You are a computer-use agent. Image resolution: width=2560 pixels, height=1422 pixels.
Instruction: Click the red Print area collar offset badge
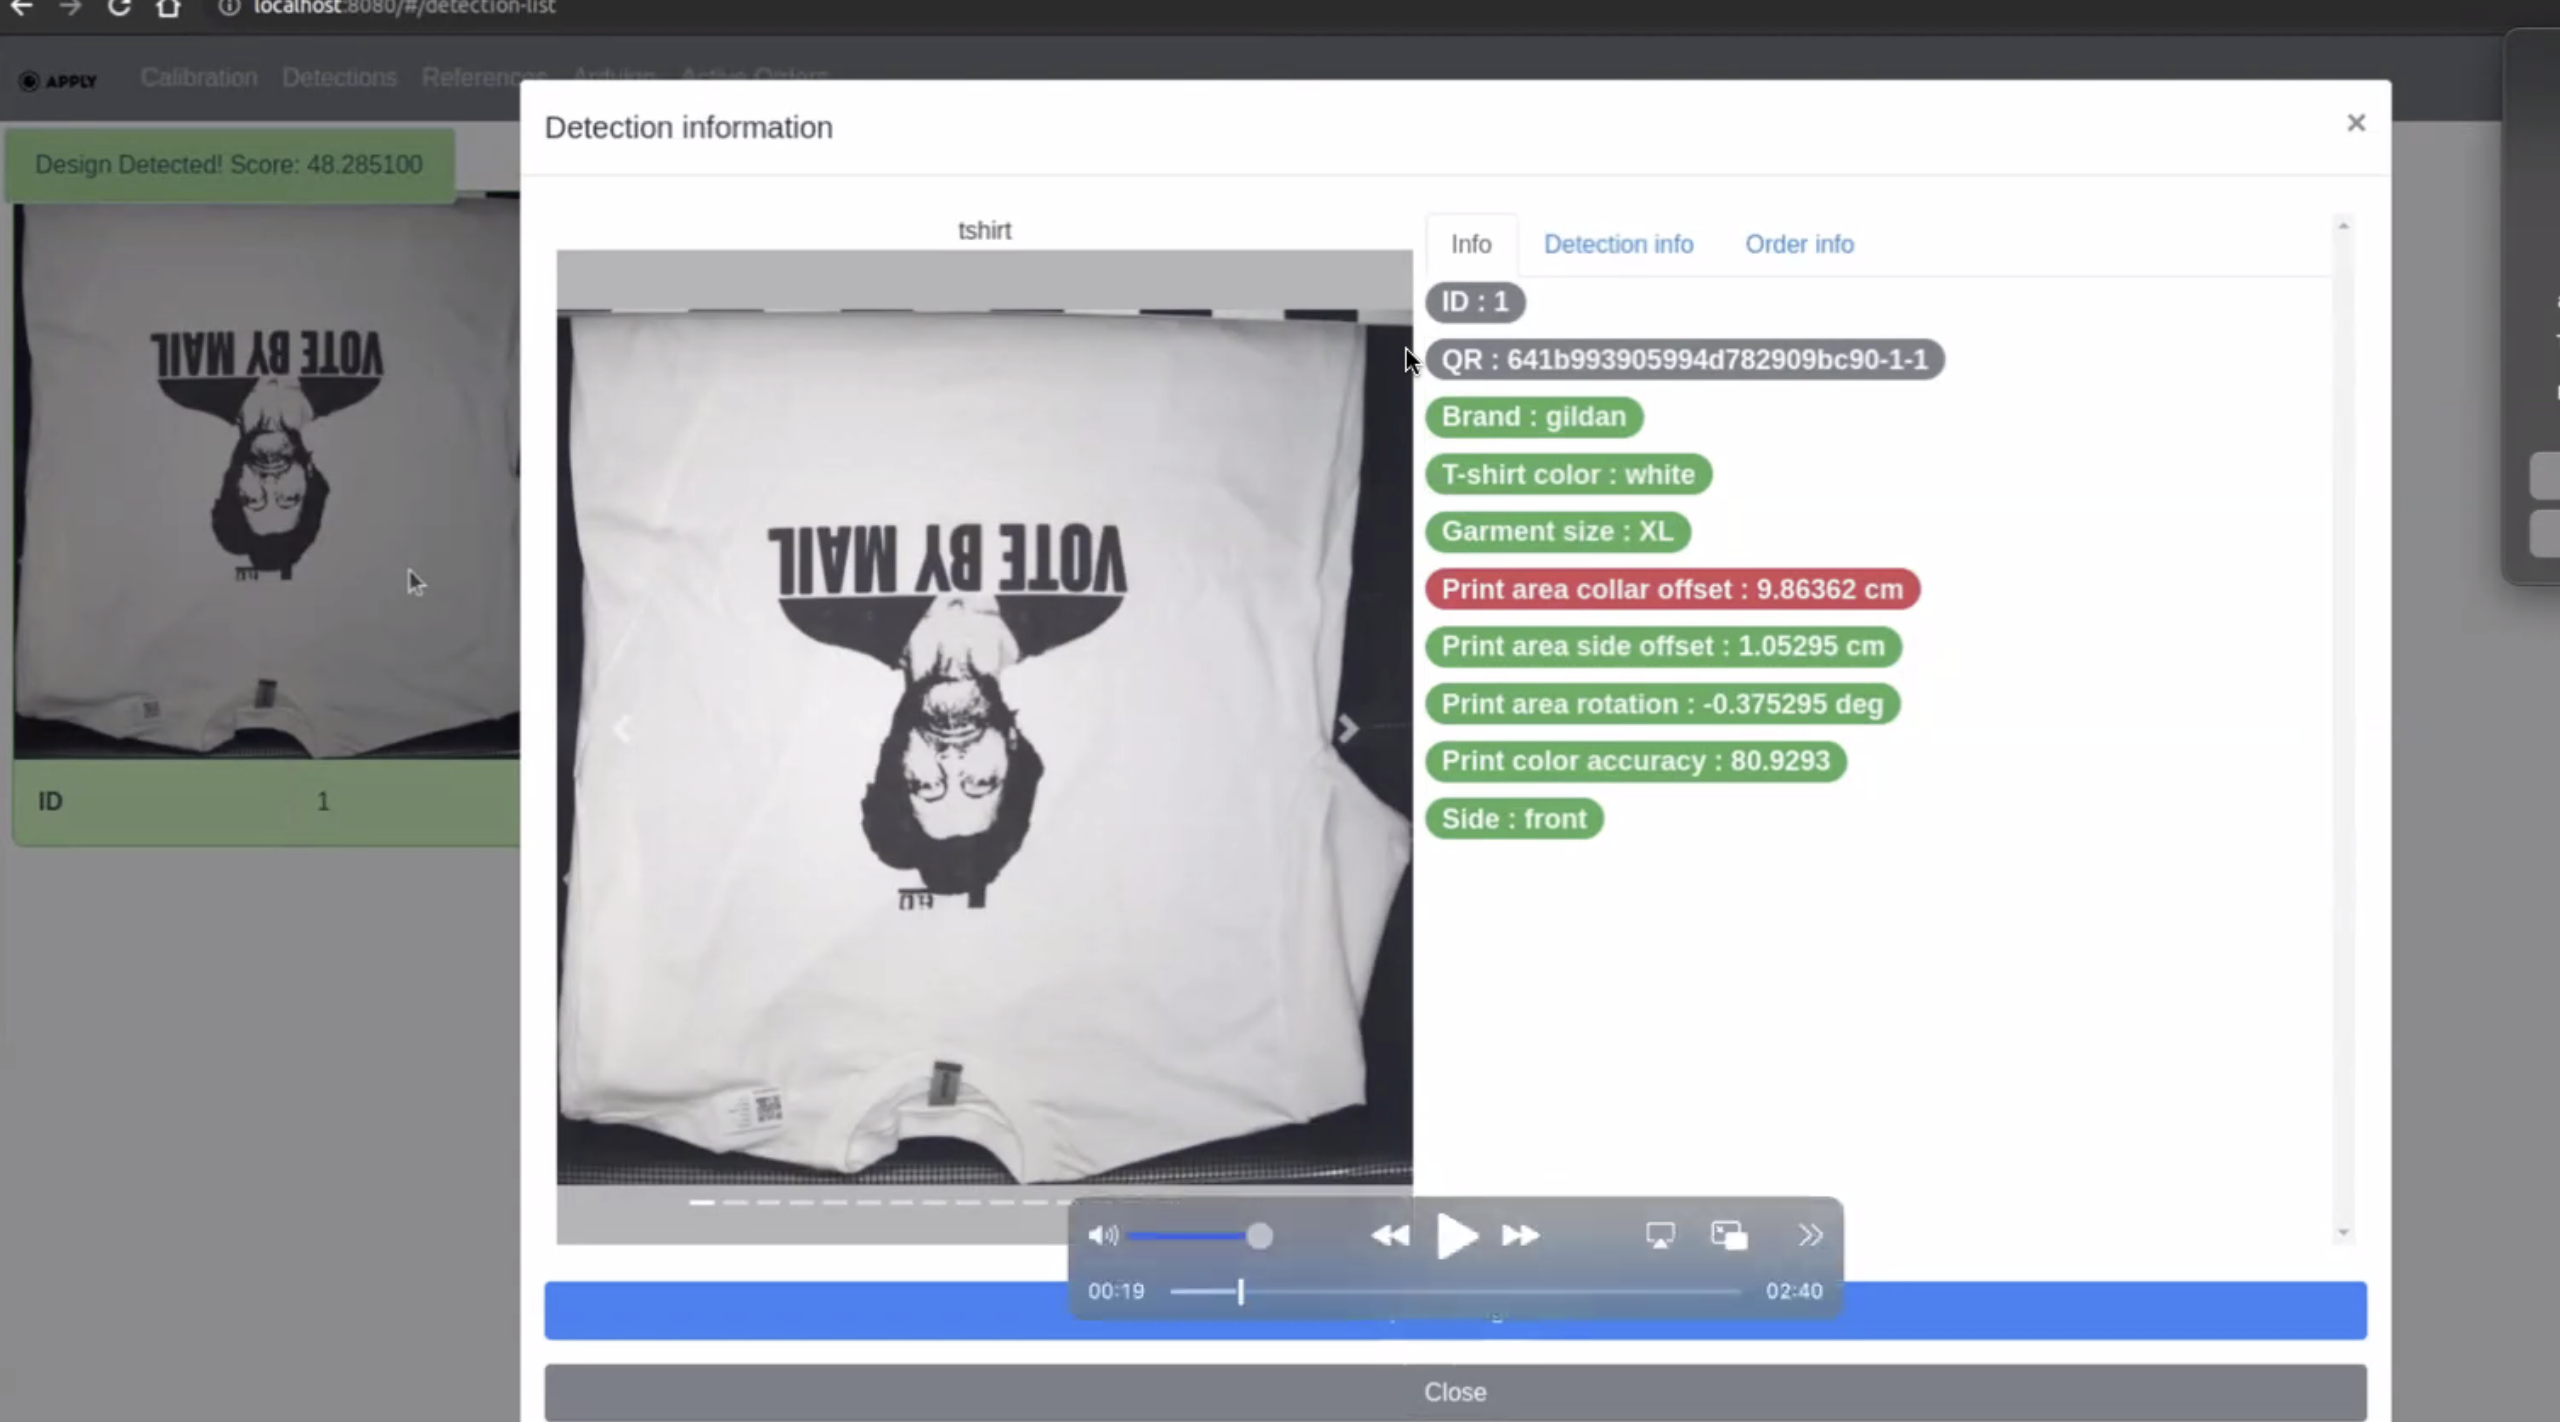pyautogui.click(x=1672, y=589)
